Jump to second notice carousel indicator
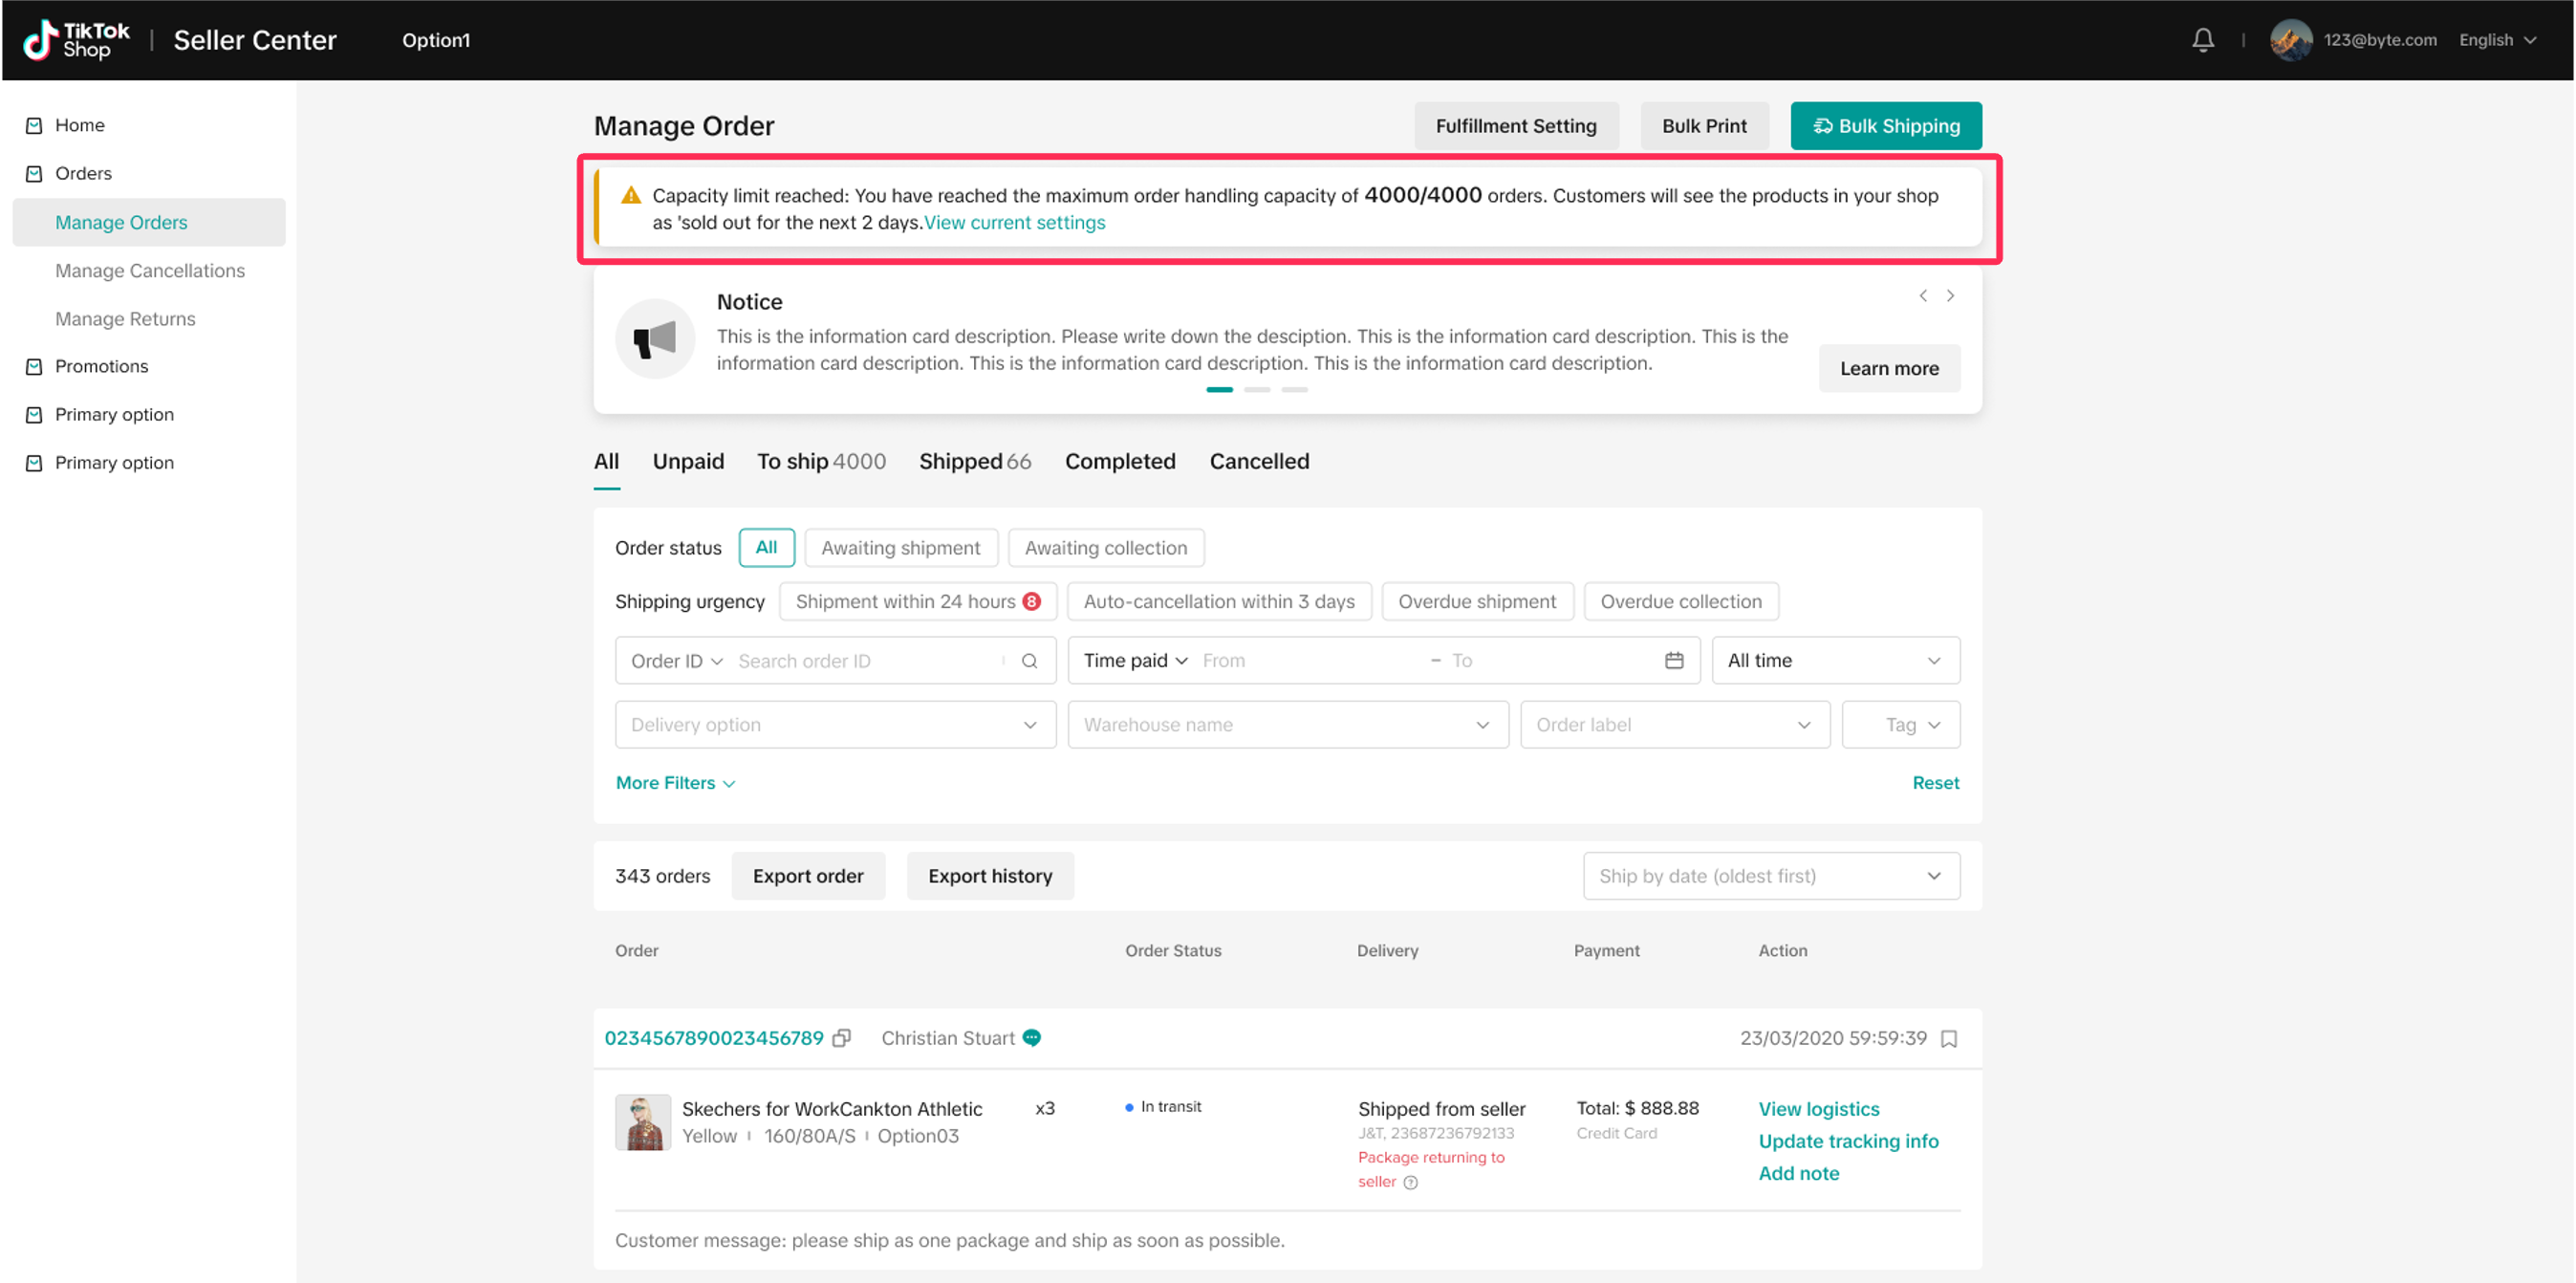 pos(1257,390)
